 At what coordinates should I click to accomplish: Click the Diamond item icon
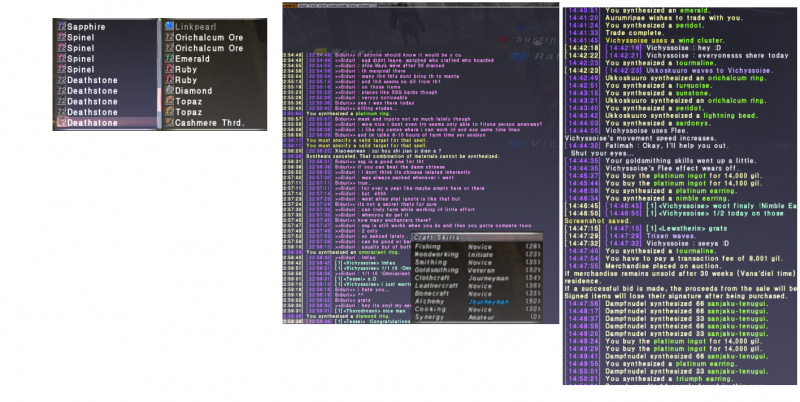click(169, 91)
